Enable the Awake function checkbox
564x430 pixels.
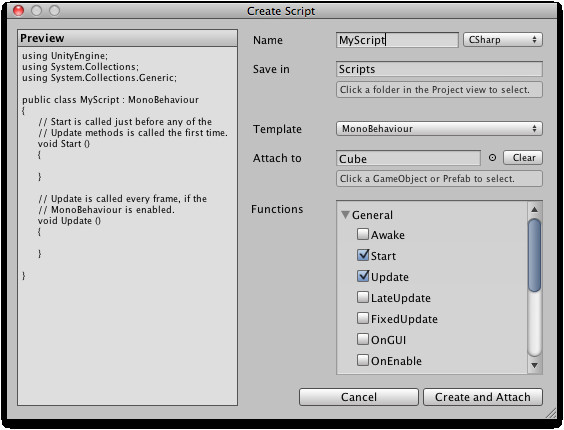(x=363, y=234)
